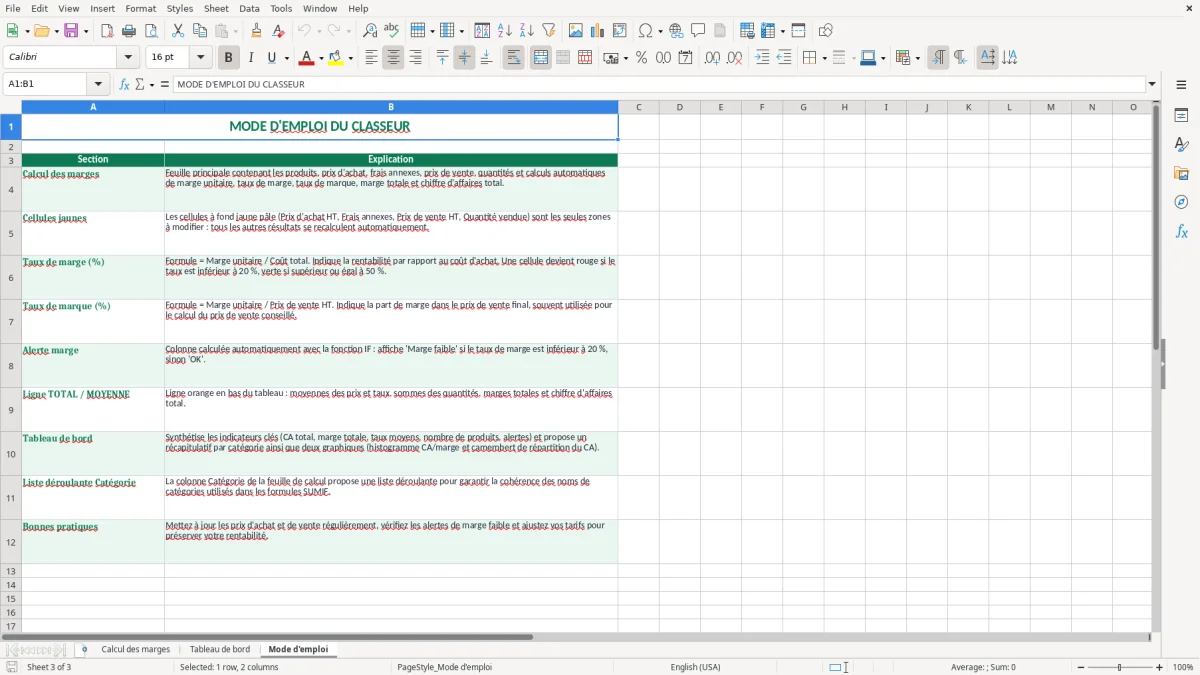1200x675 pixels.
Task: Open the Special Character dropdown arrow
Action: pyautogui.click(x=659, y=31)
